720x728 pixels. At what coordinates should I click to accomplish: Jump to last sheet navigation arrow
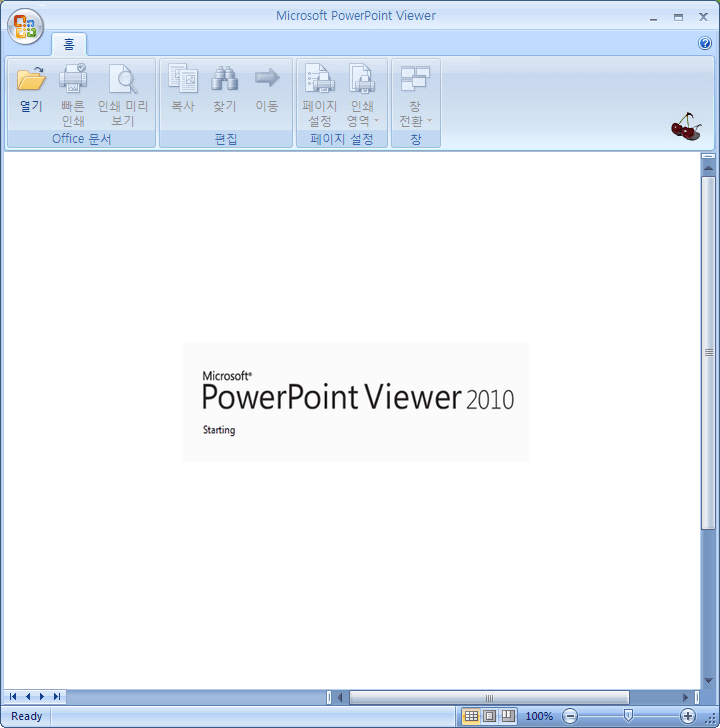57,696
